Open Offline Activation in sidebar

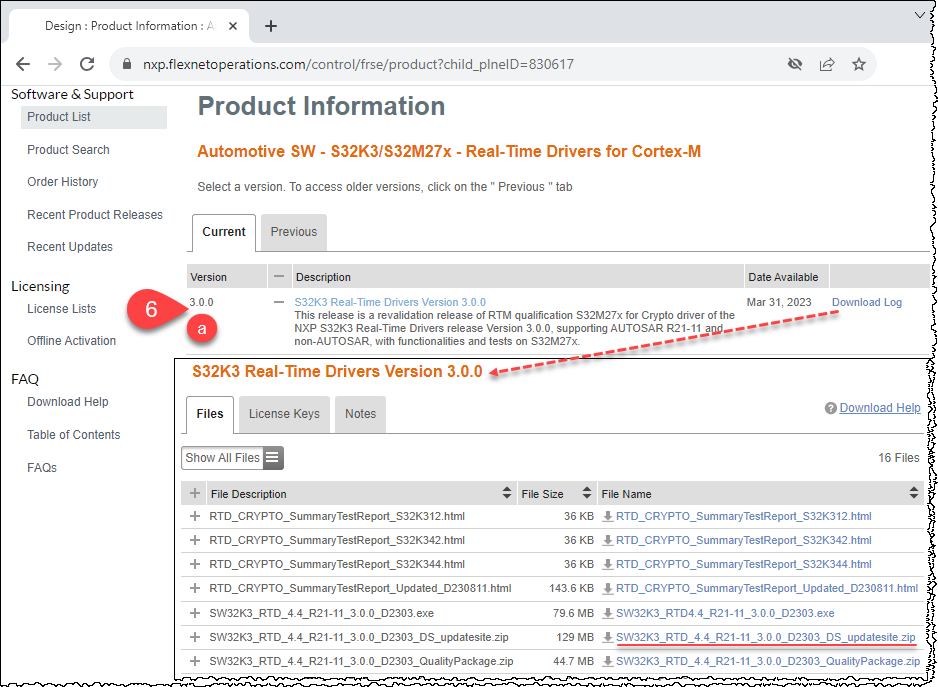point(71,341)
